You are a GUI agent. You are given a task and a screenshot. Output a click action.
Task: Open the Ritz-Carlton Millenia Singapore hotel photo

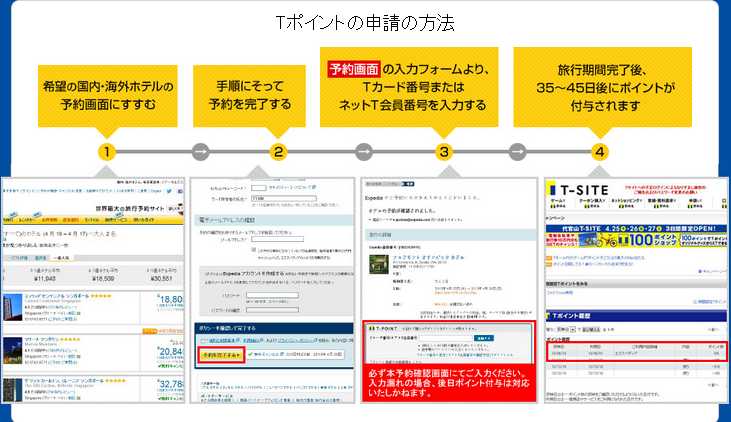coord(13,390)
